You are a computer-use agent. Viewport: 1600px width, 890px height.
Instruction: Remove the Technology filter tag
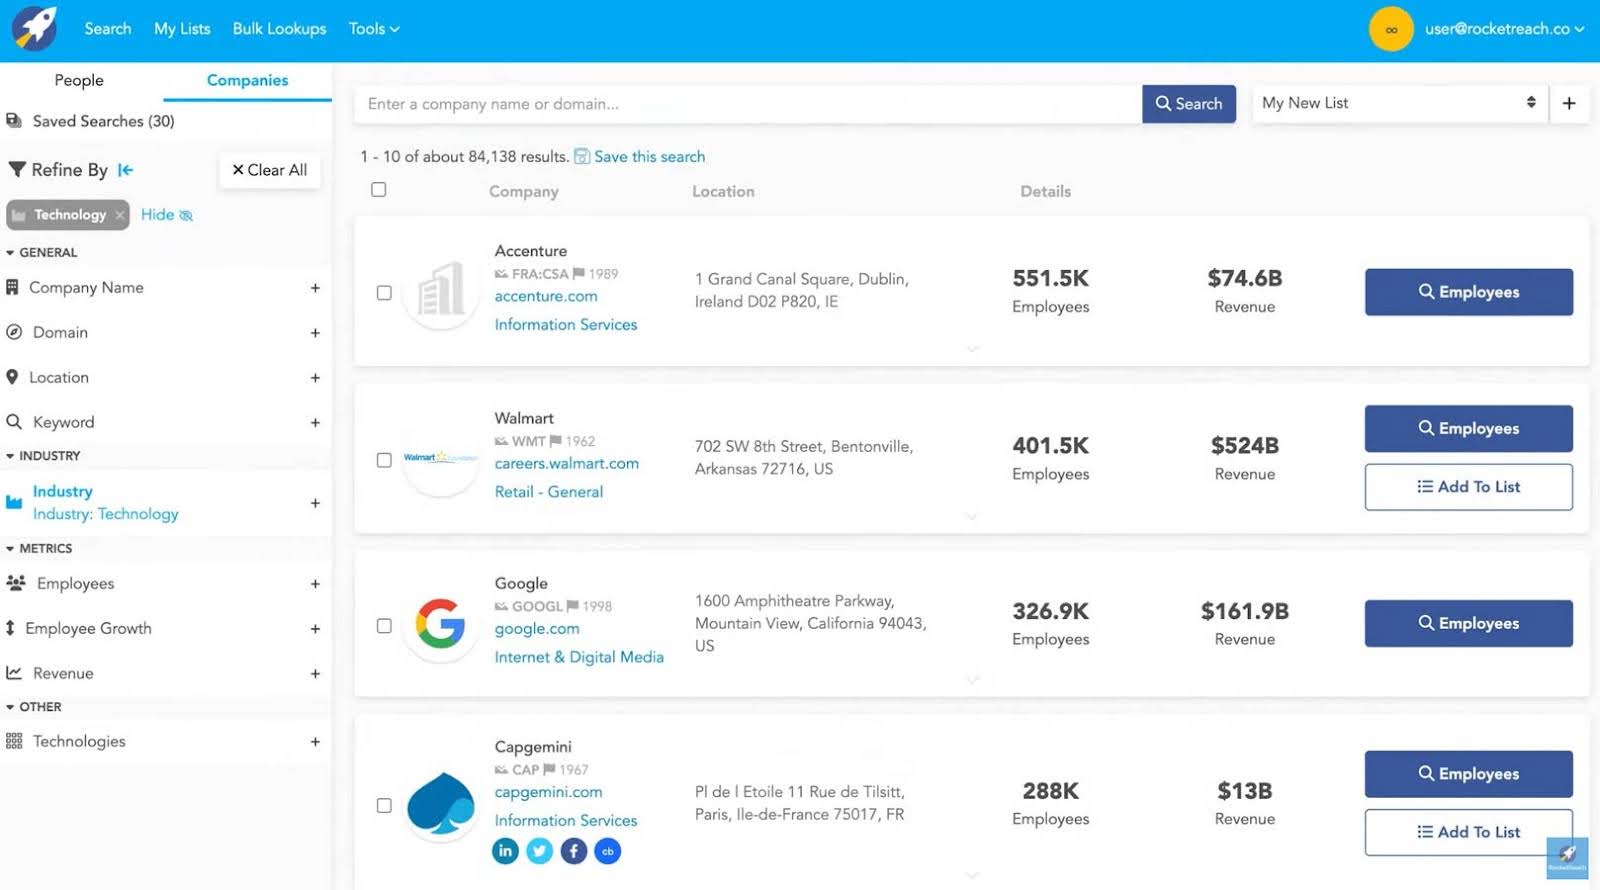click(x=120, y=215)
